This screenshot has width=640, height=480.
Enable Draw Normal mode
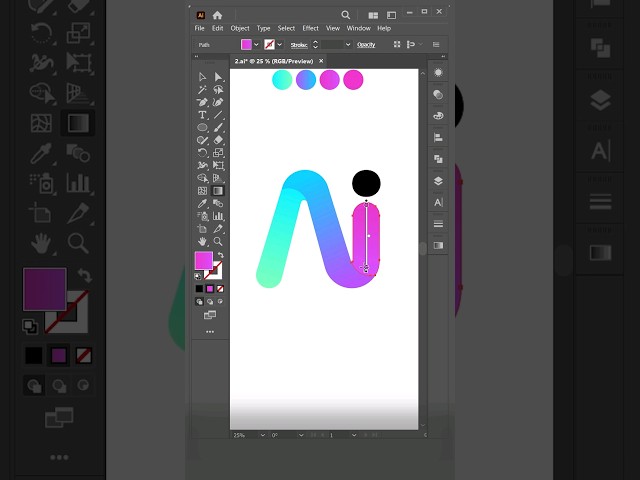tap(199, 302)
